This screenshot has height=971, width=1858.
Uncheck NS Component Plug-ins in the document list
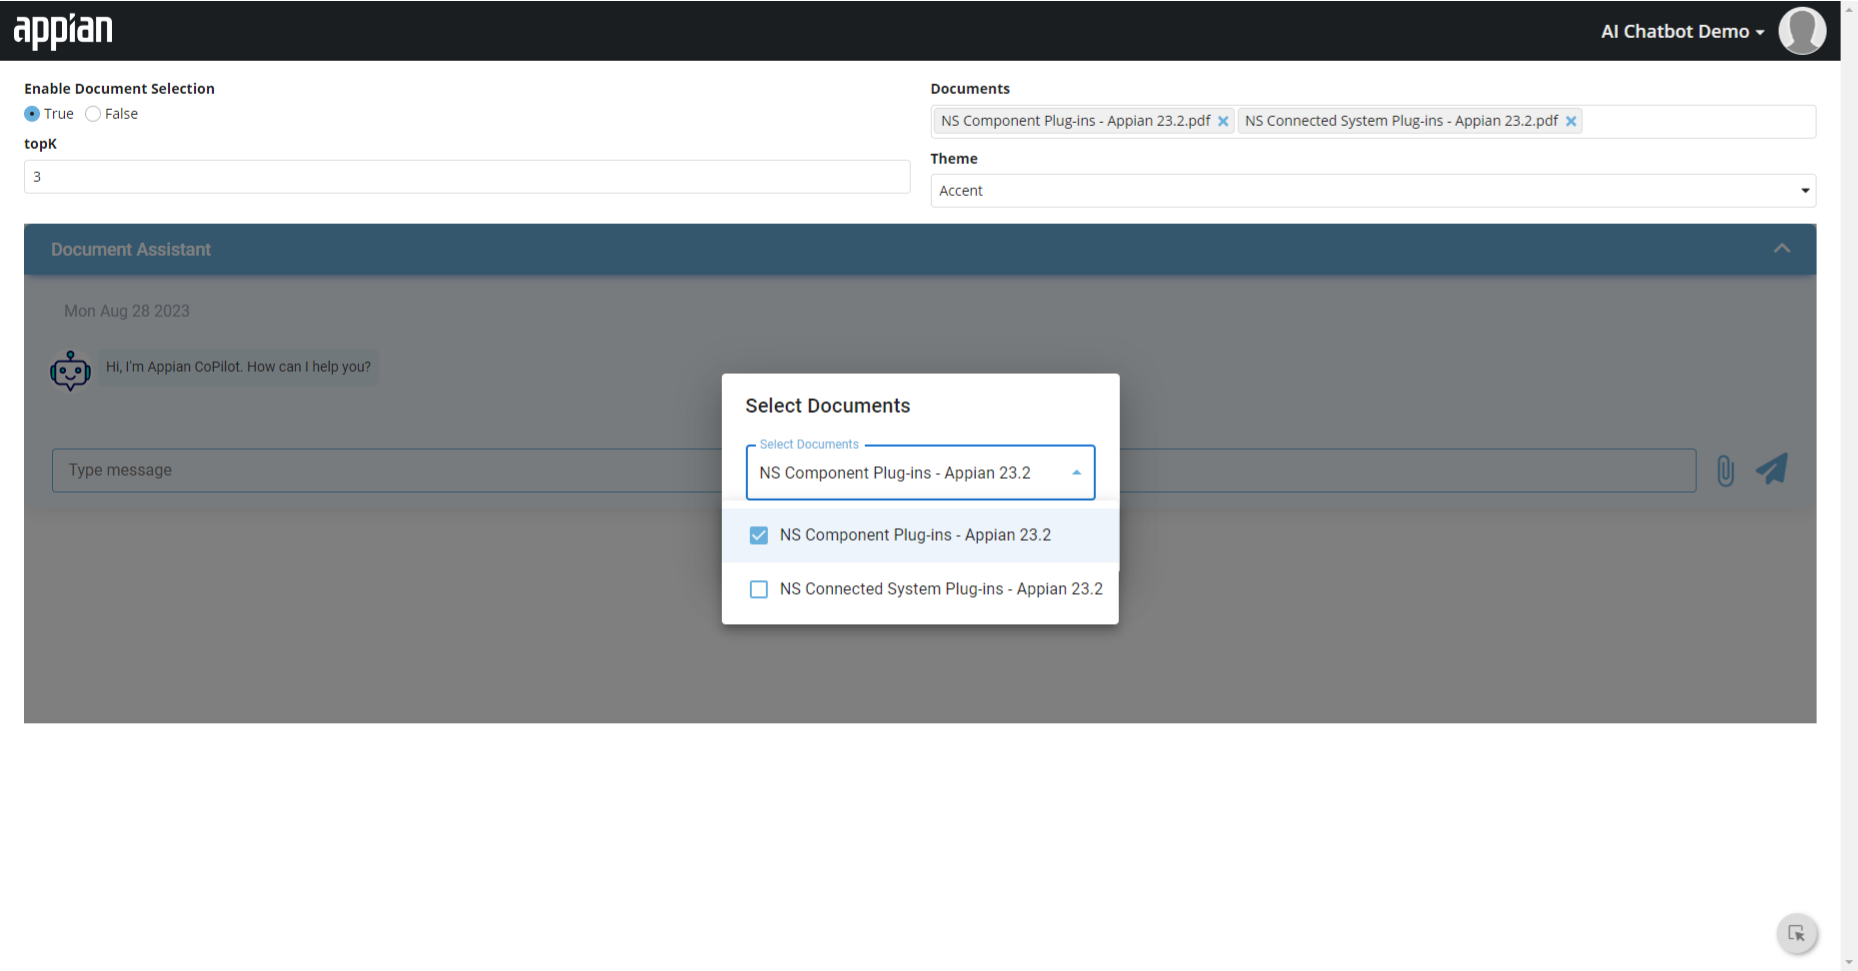759,535
